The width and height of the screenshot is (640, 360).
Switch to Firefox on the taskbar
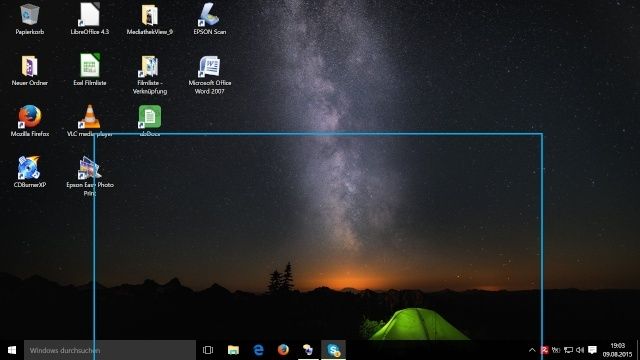pos(283,350)
